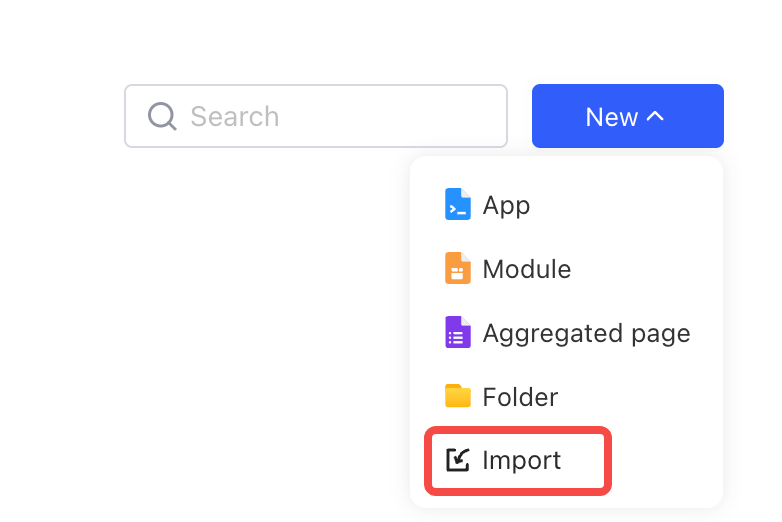Collapse the New menu via chevron arrow

click(656, 116)
